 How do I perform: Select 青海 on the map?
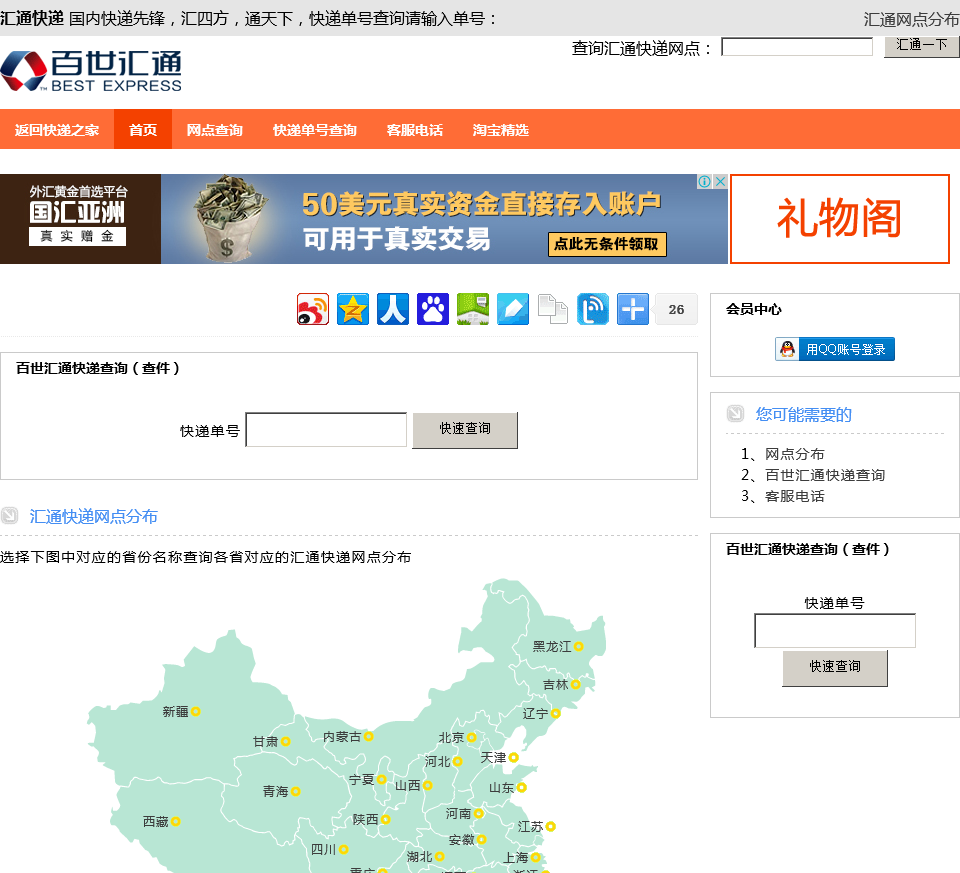(282, 792)
